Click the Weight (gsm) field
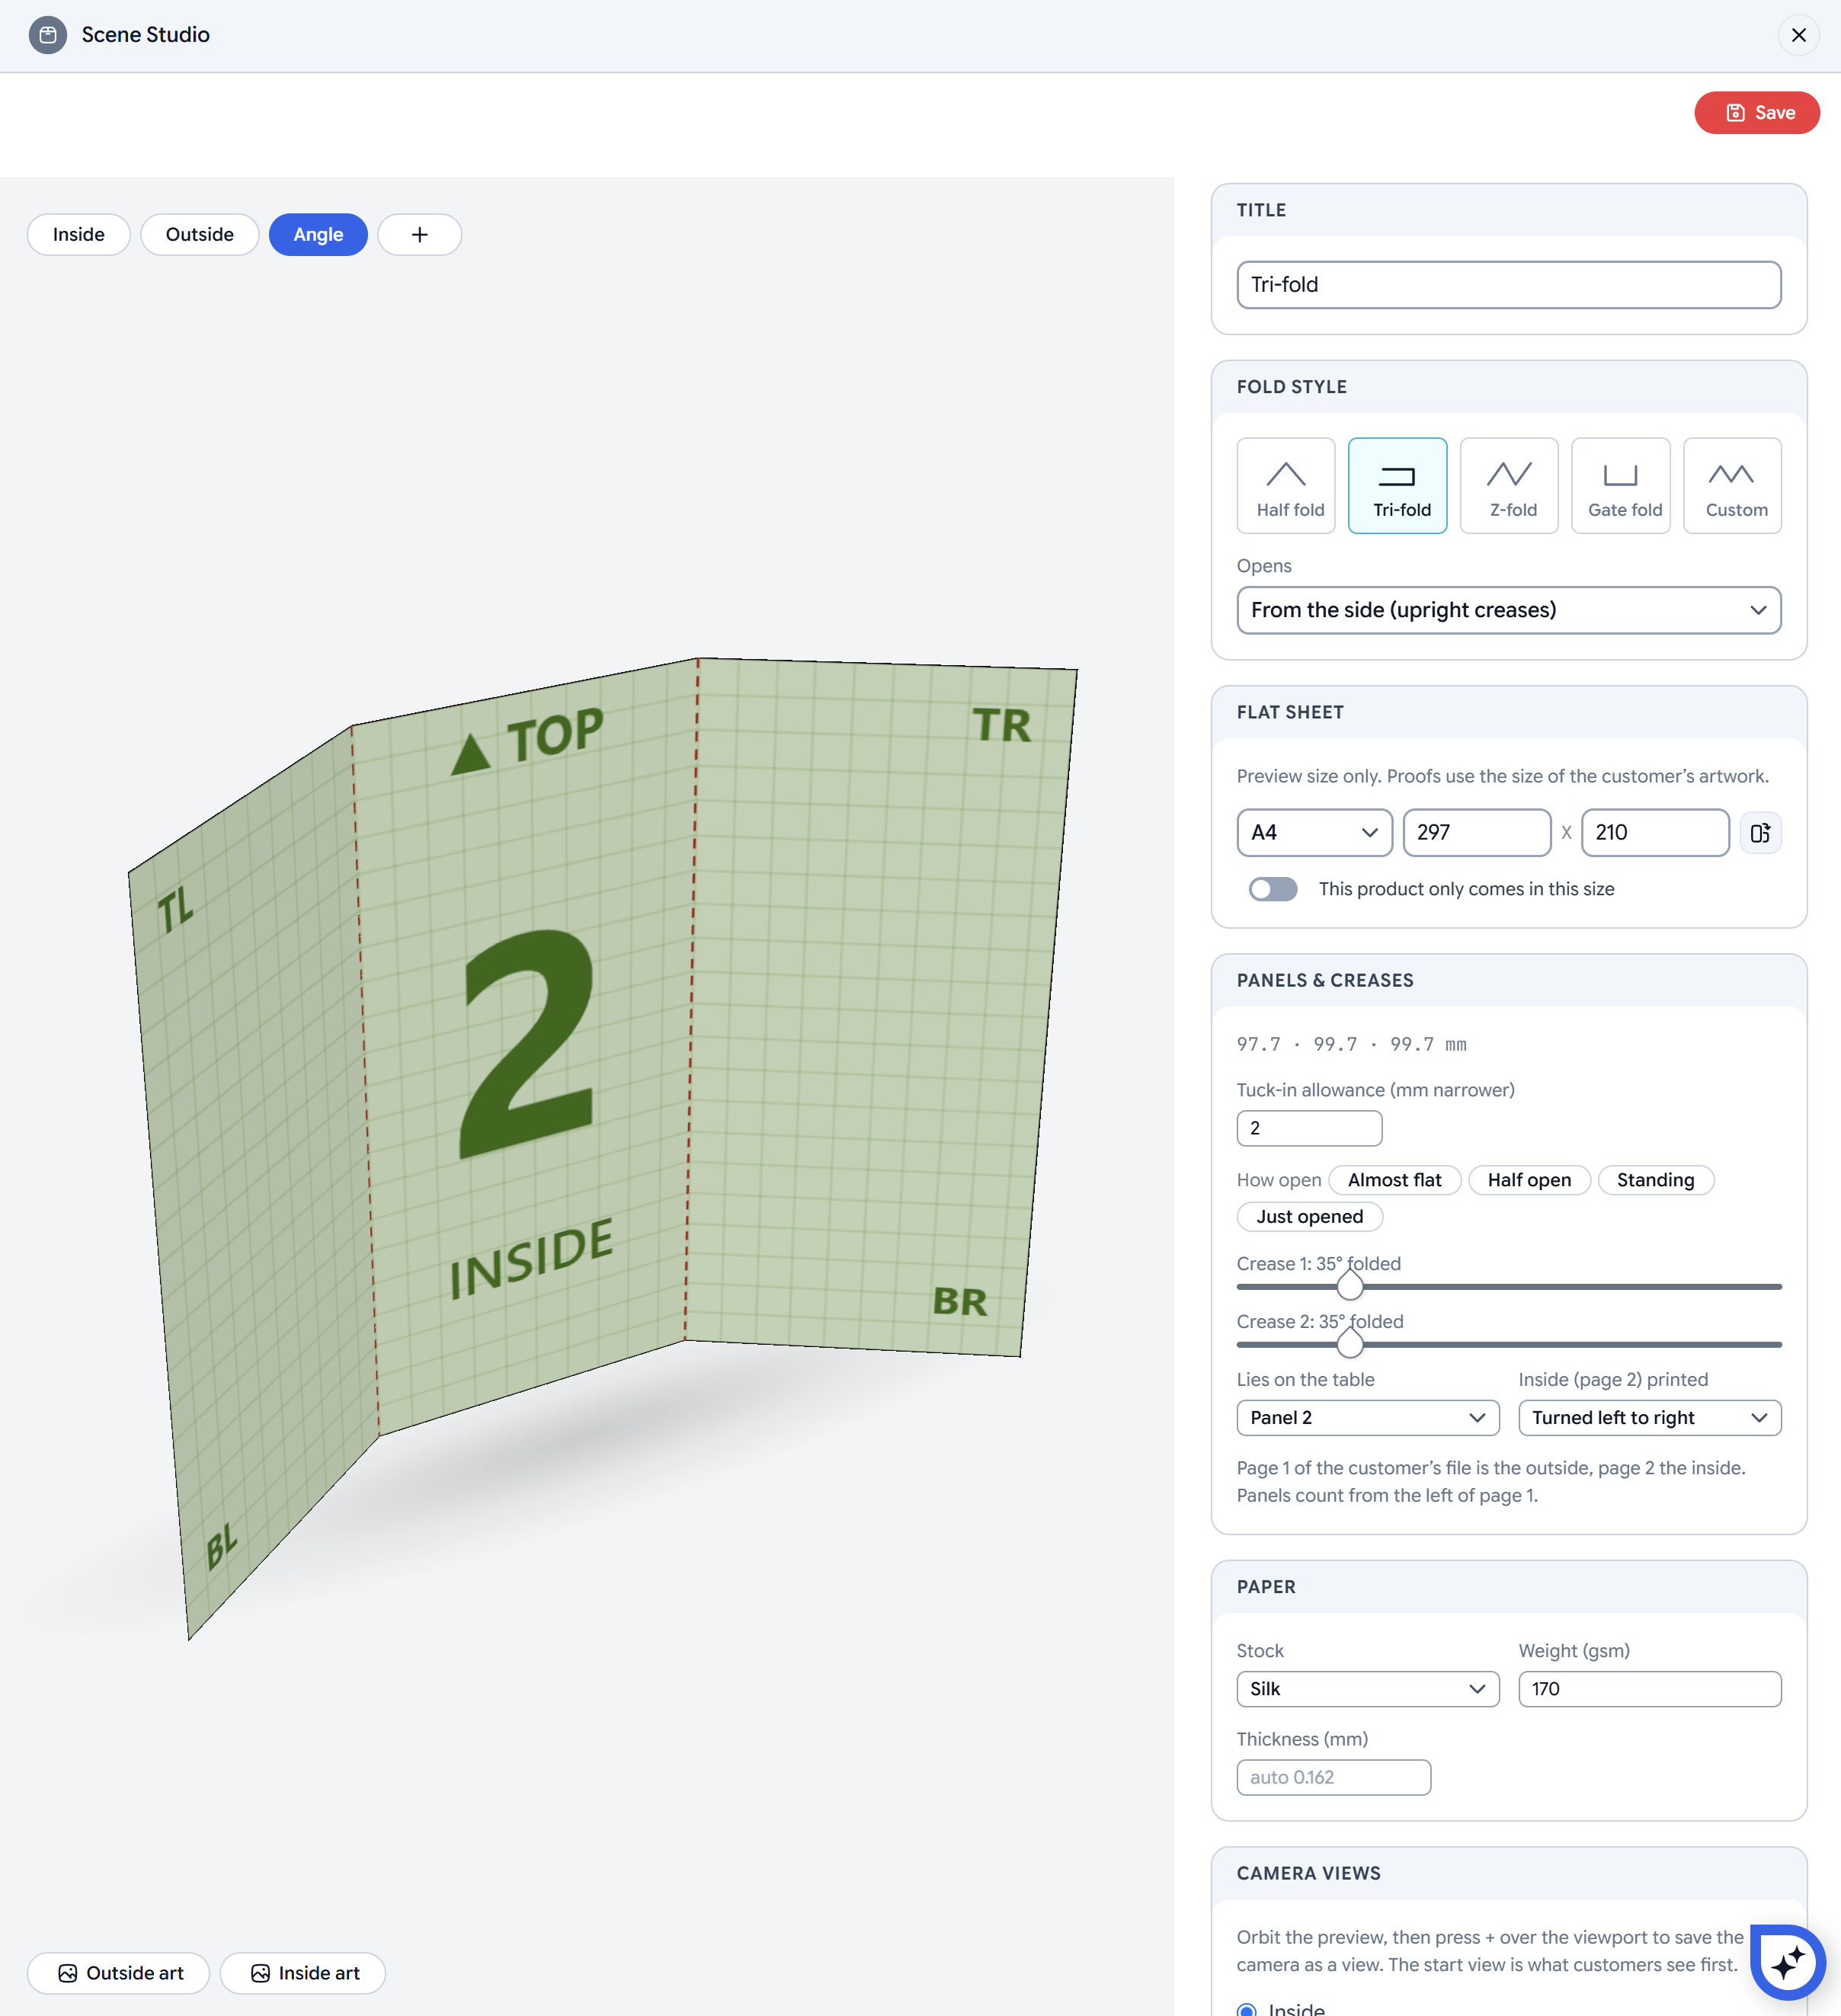 [1649, 1689]
